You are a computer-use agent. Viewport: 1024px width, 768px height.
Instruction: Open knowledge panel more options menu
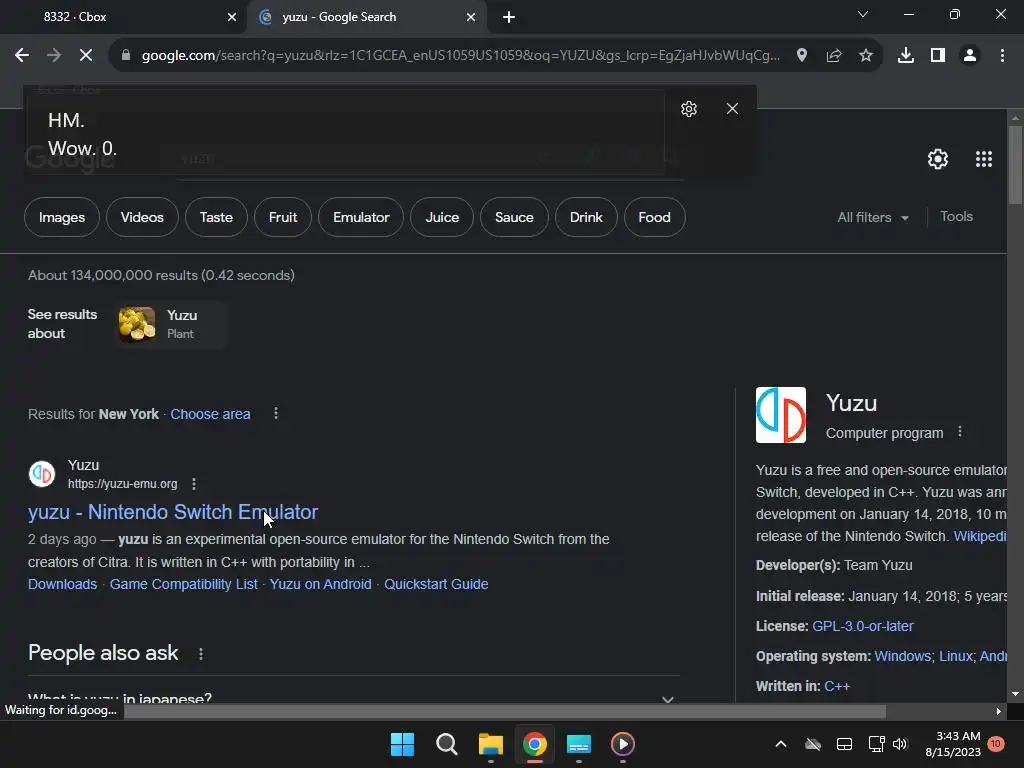coord(960,432)
